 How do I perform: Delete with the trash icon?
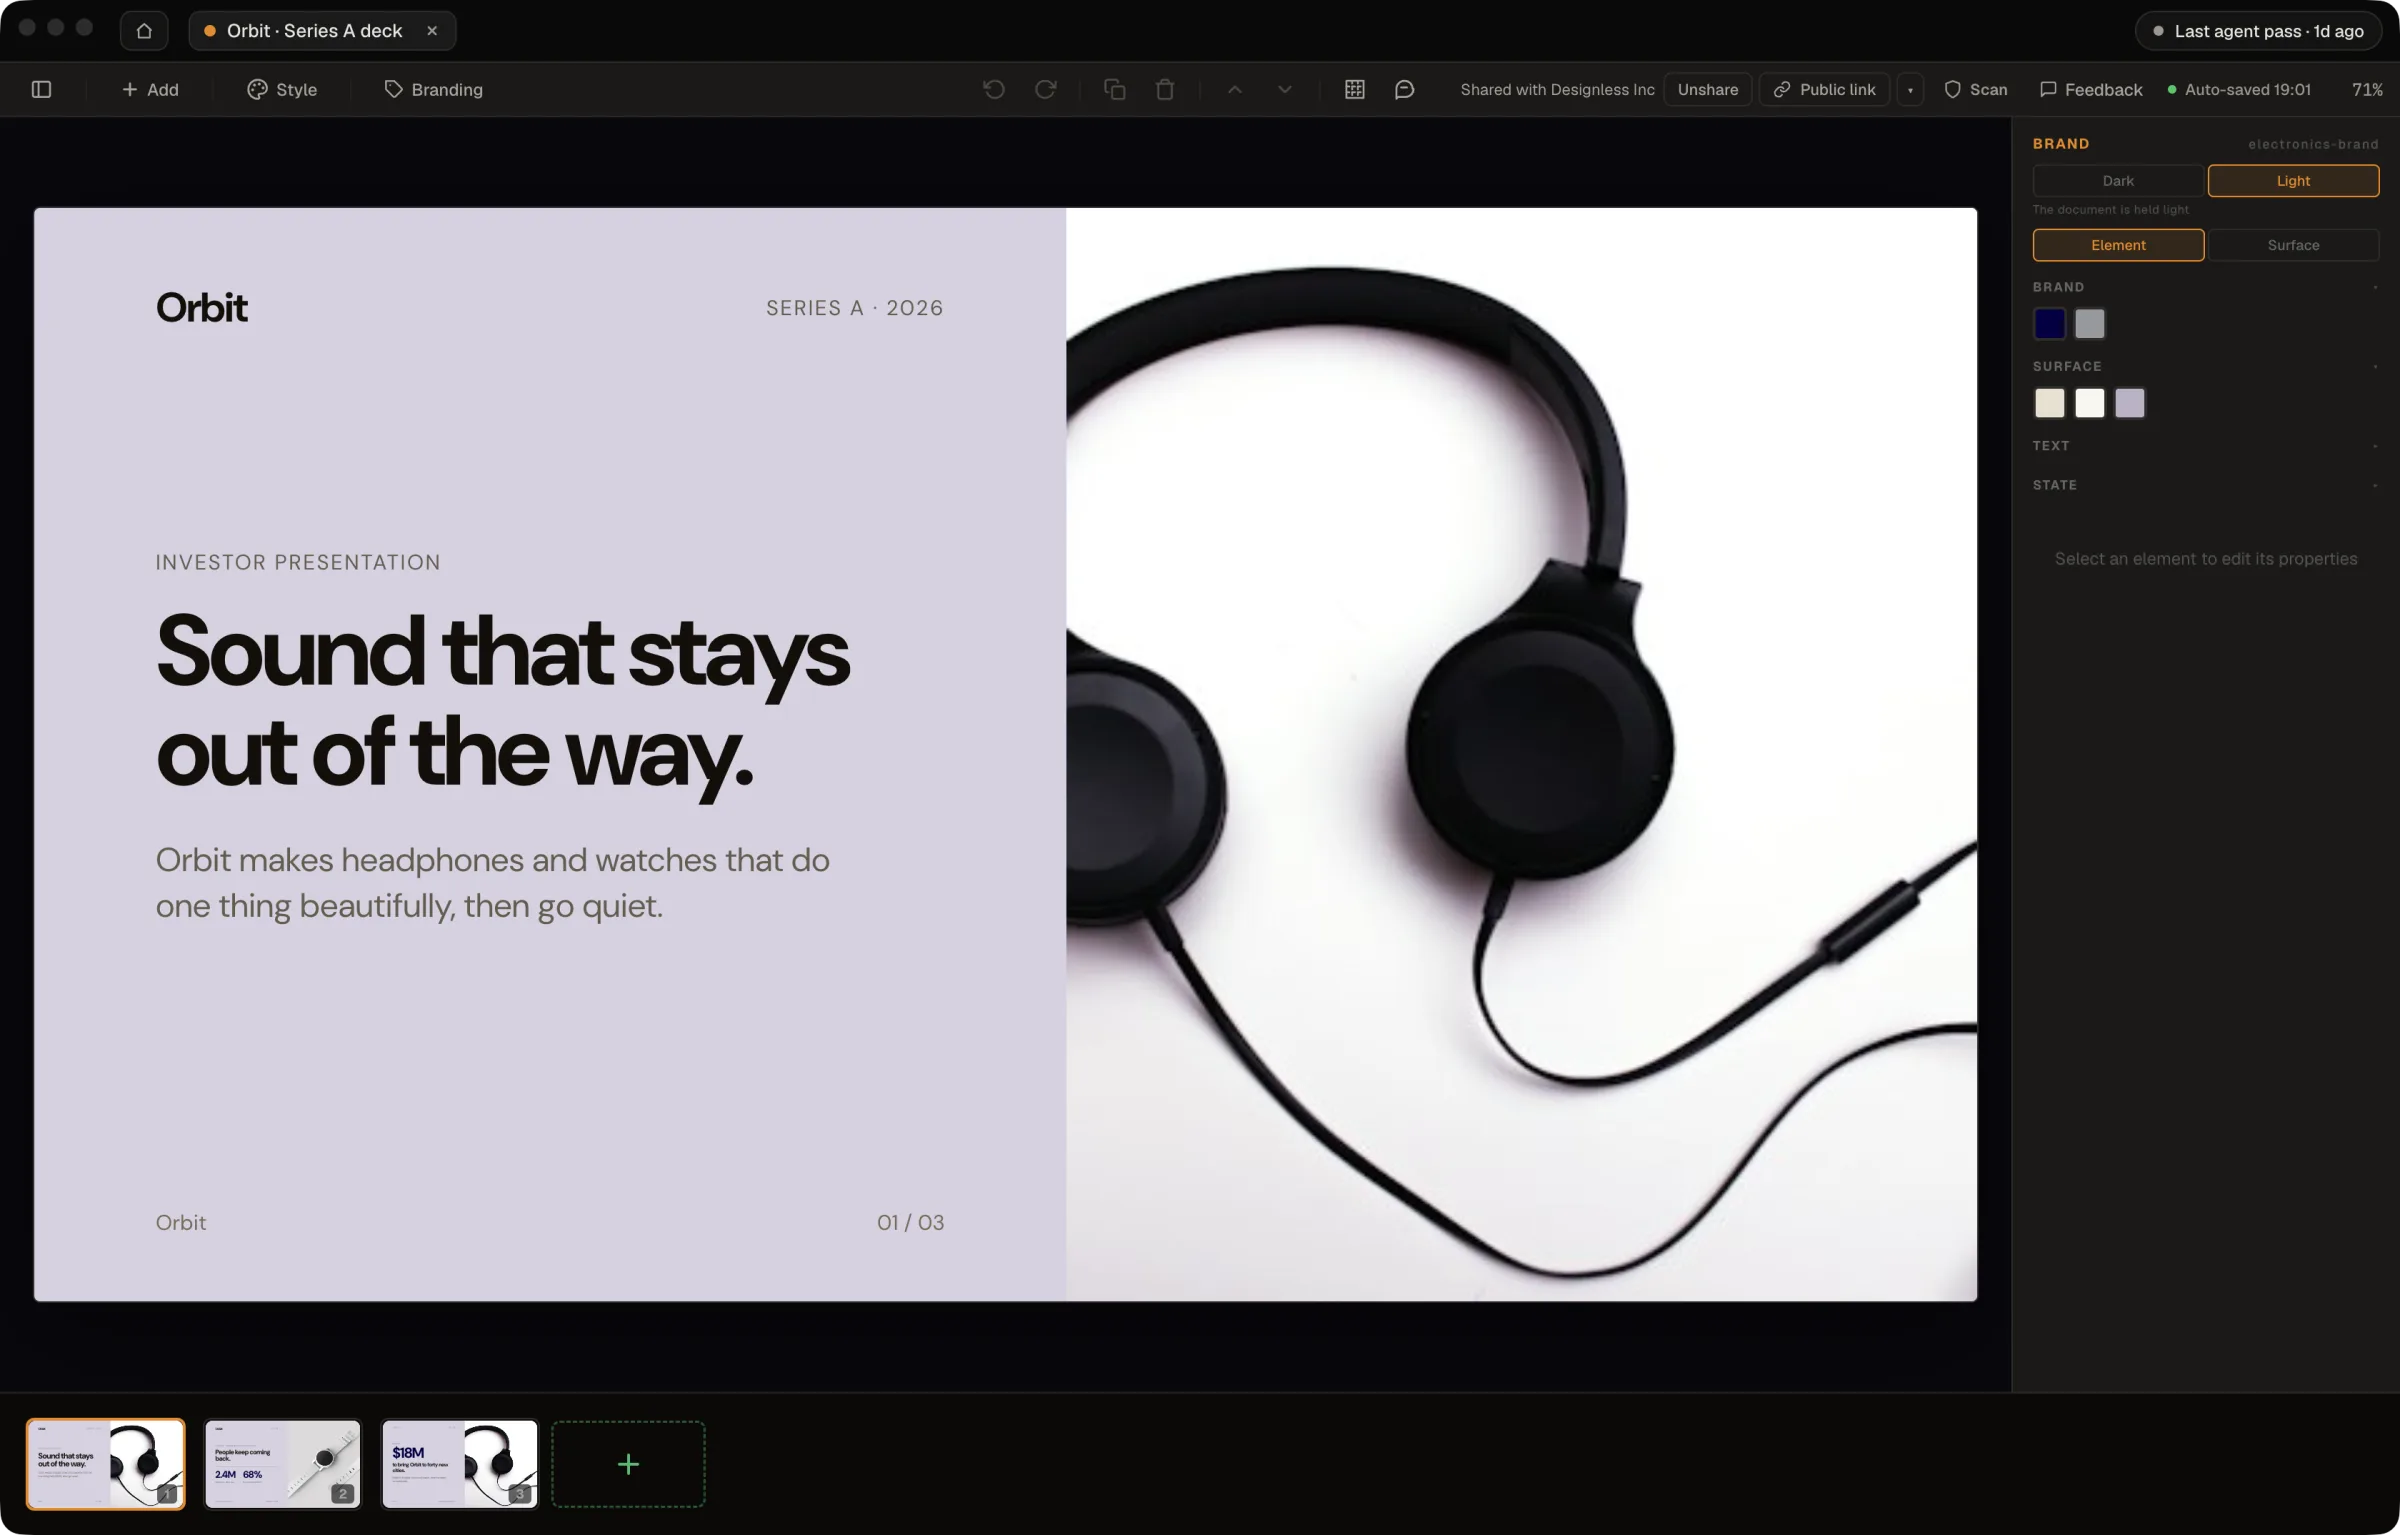[x=1165, y=89]
